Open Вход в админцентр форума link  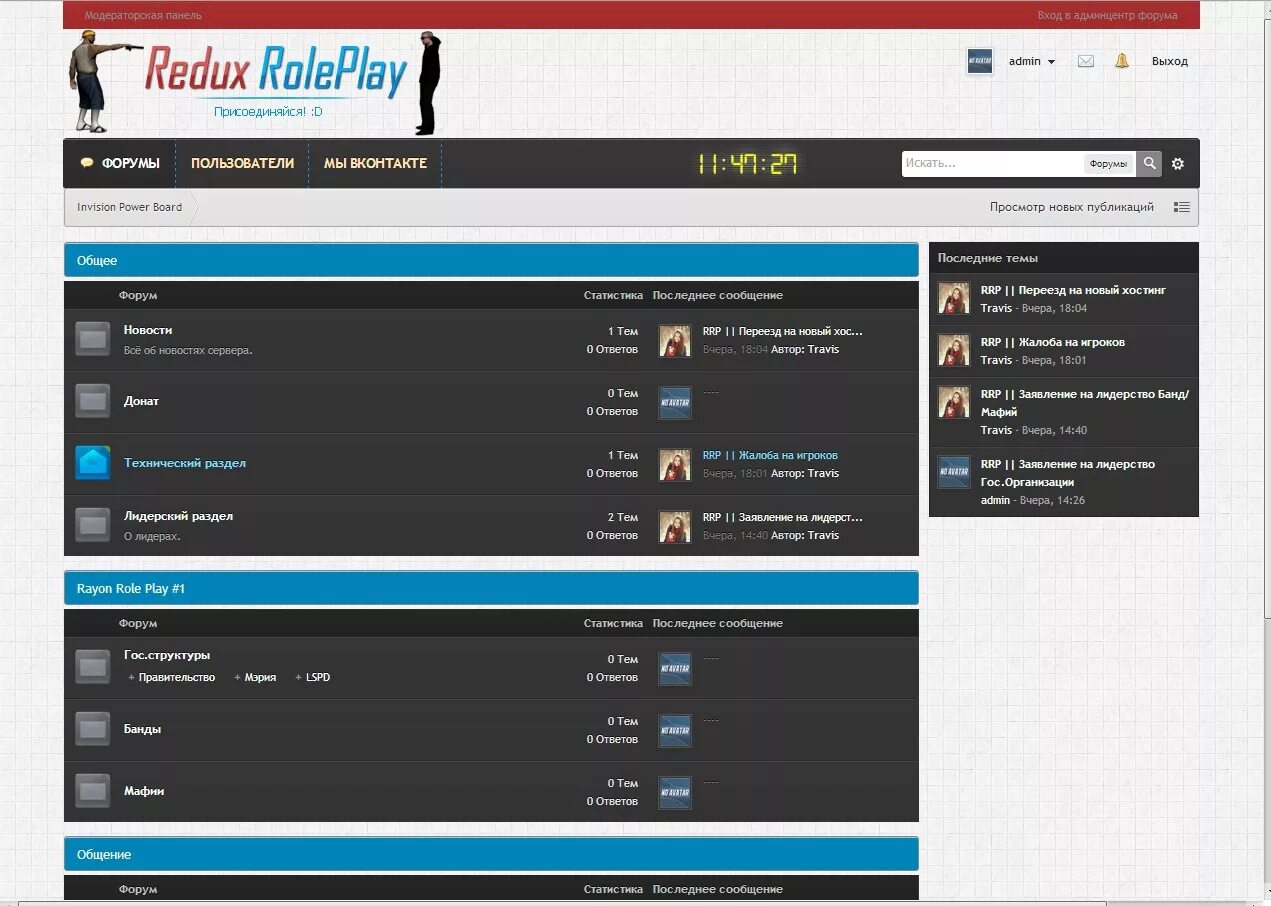click(1107, 15)
